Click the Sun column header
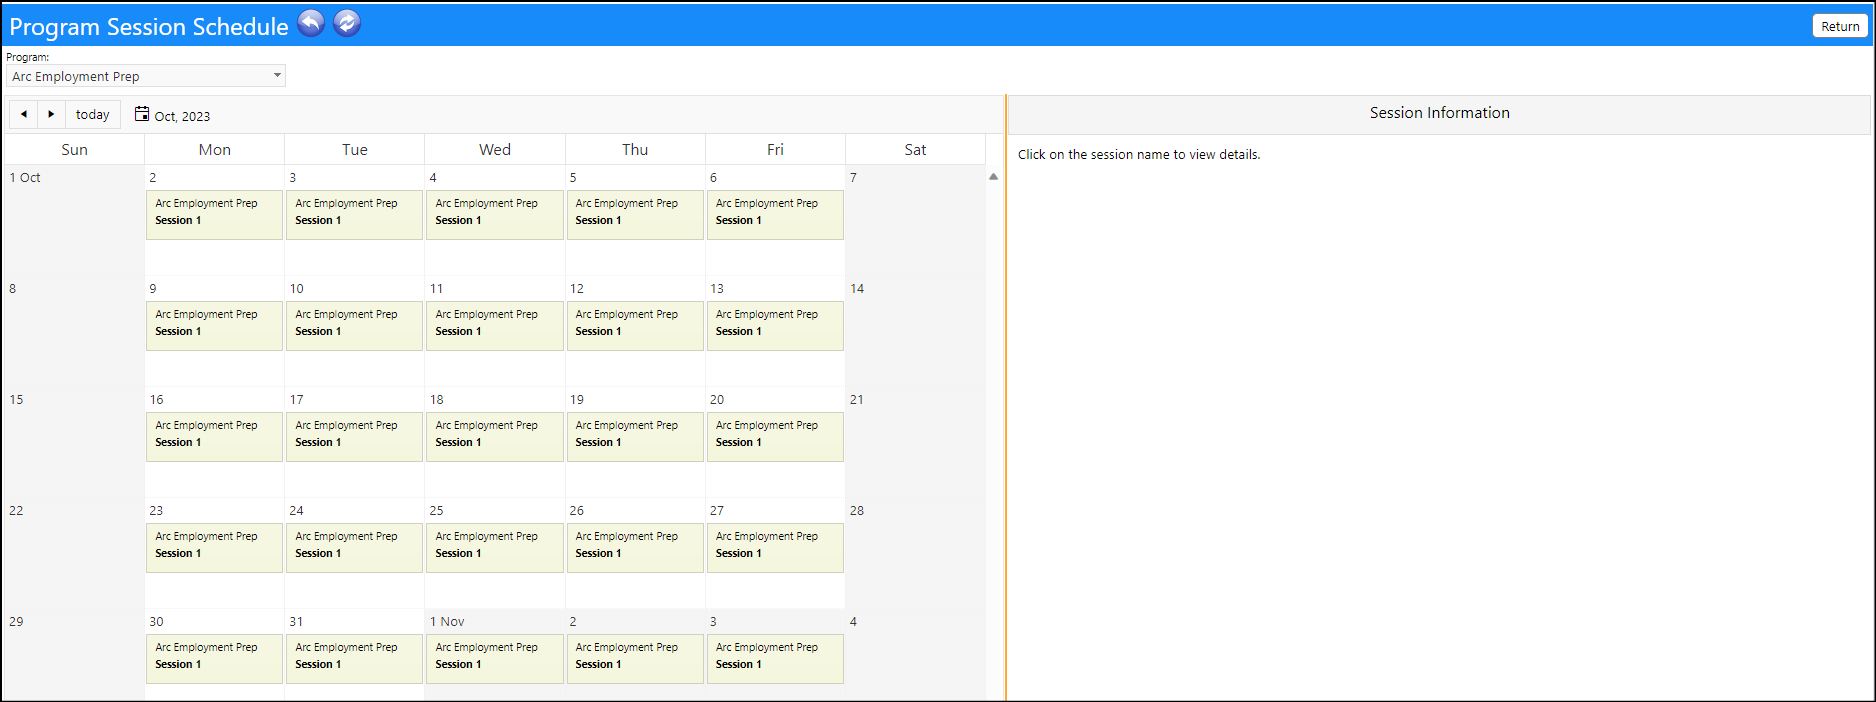The width and height of the screenshot is (1876, 702). coord(75,149)
